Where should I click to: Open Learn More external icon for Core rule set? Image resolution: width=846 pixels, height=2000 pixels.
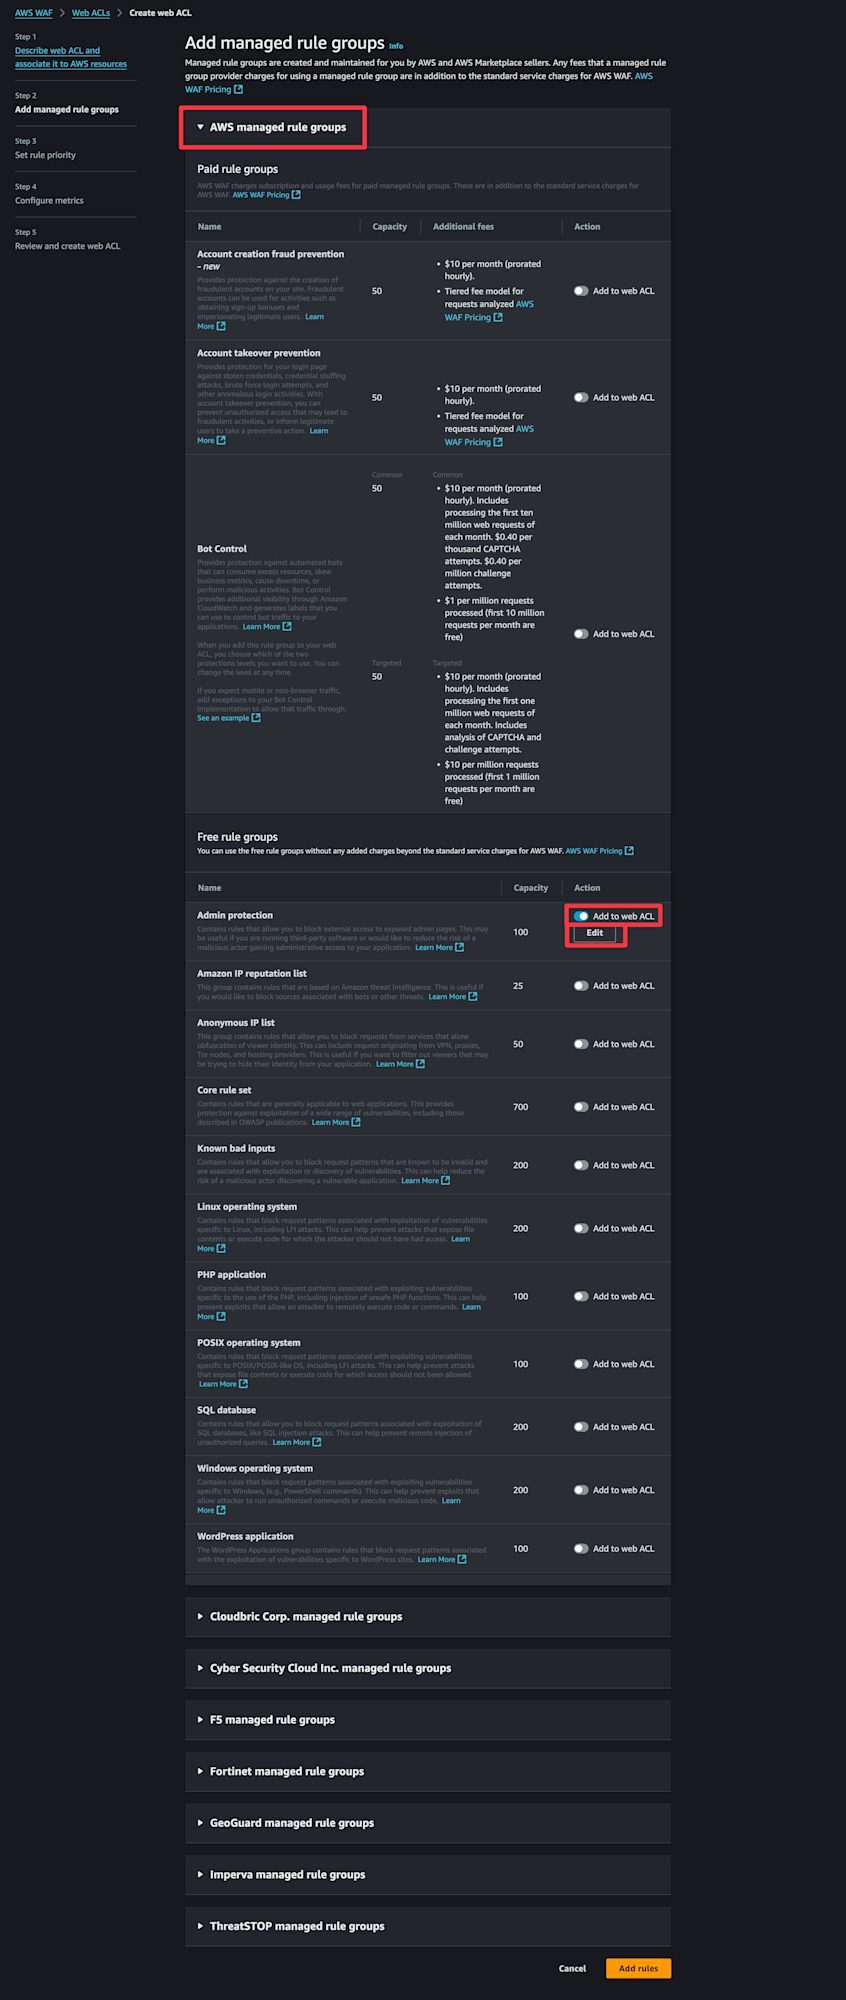point(356,1122)
